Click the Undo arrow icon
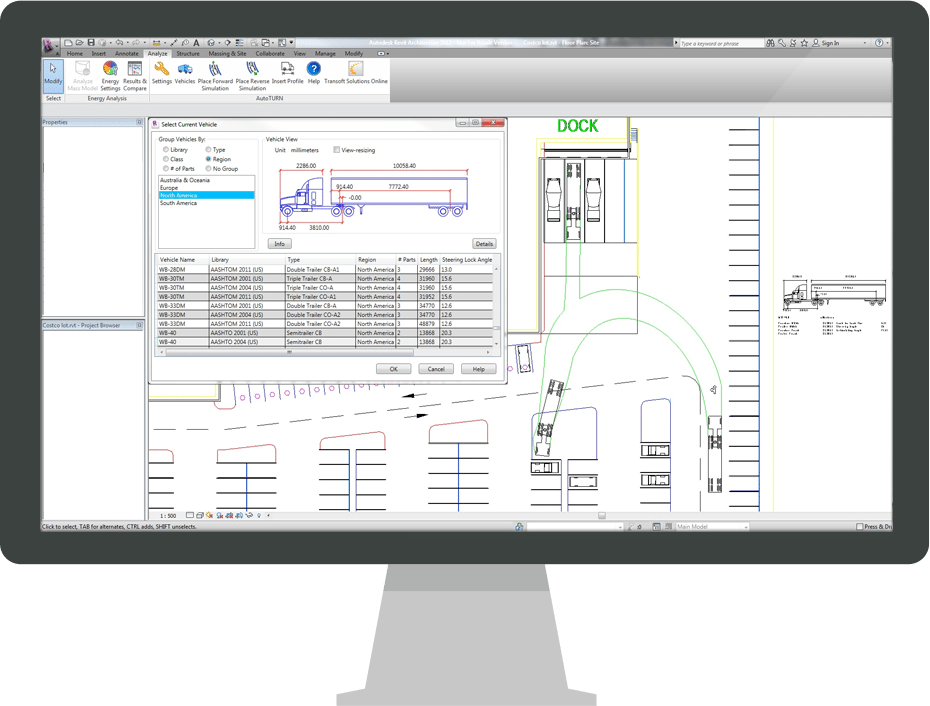 point(119,43)
